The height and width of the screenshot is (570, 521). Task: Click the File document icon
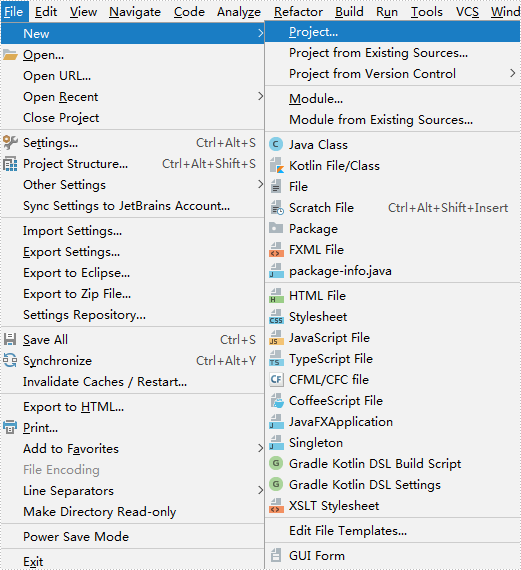click(276, 186)
